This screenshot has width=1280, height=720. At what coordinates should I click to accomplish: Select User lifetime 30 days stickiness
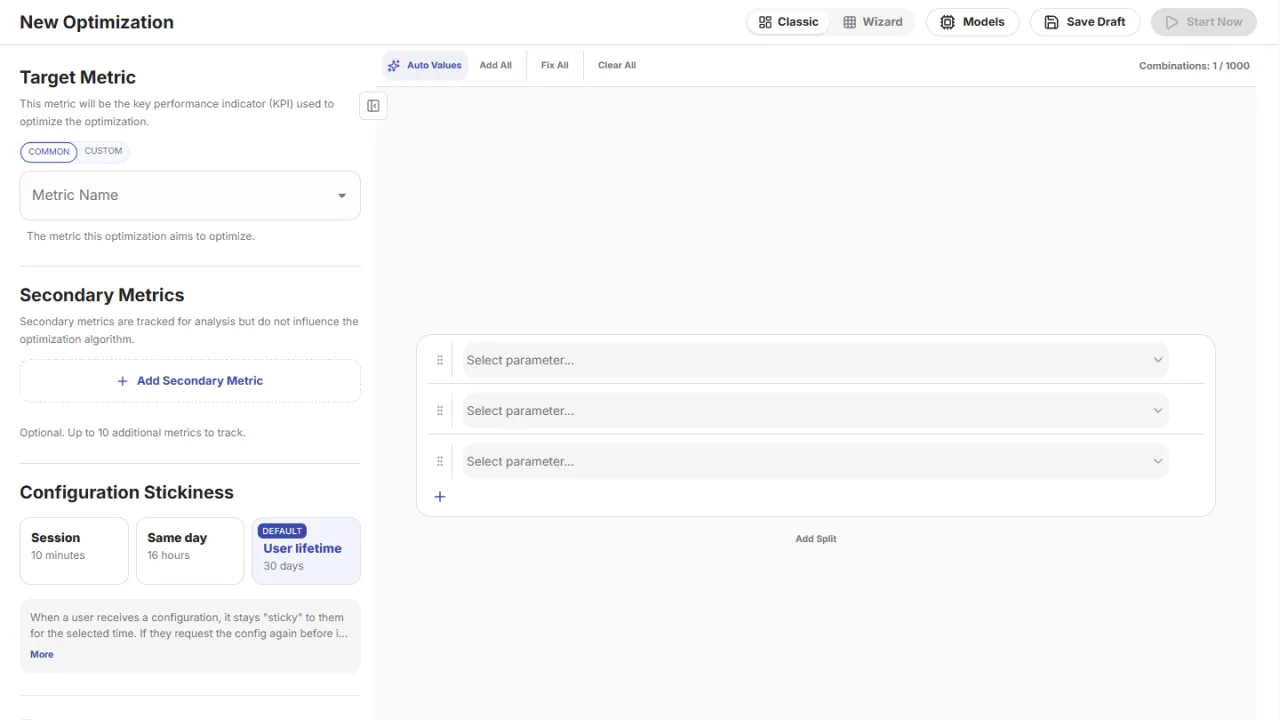[x=306, y=551]
